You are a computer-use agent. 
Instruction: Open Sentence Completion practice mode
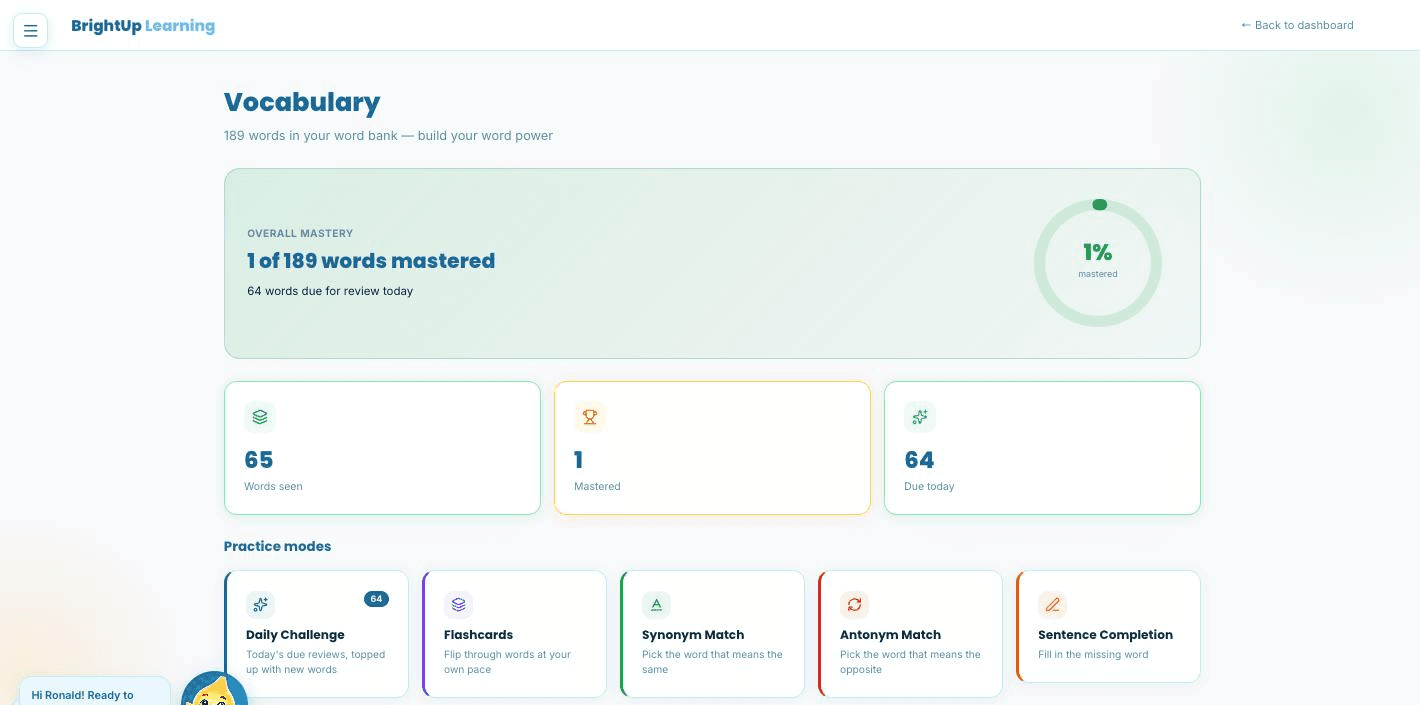point(1108,626)
